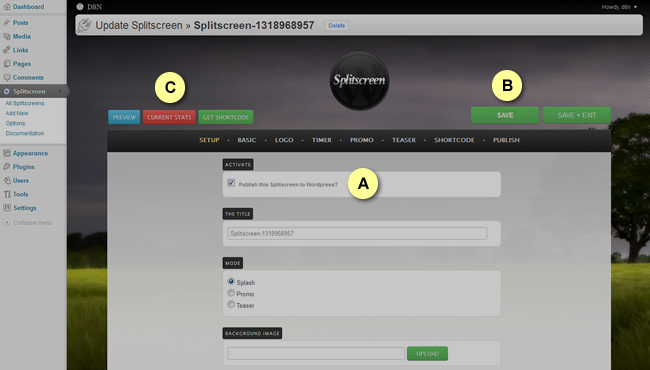Image resolution: width=650 pixels, height=370 pixels.
Task: Switch to the LOGO tab
Action: [284, 140]
